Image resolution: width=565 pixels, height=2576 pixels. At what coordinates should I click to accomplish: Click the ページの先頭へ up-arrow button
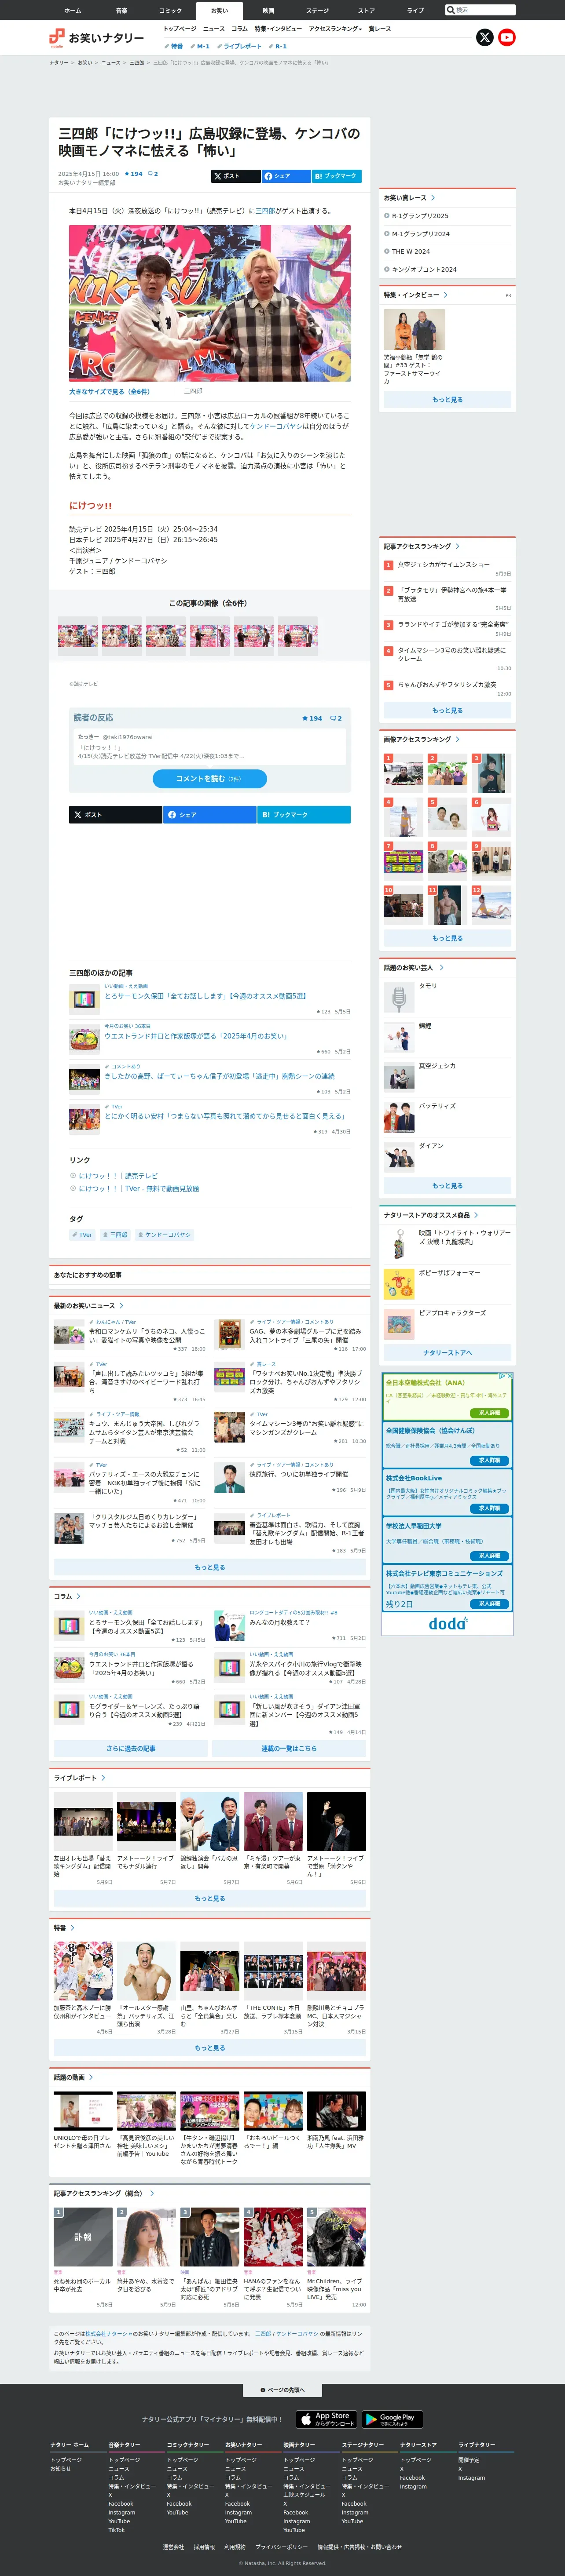(x=282, y=2390)
